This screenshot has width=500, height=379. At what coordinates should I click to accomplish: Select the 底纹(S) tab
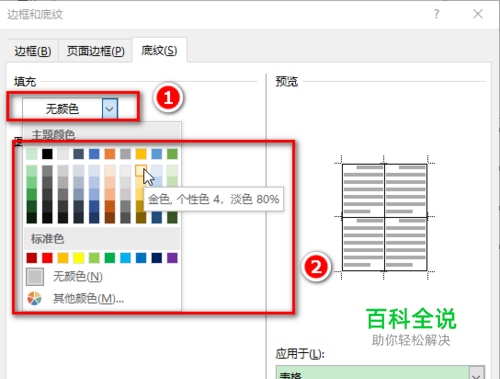pyautogui.click(x=159, y=50)
